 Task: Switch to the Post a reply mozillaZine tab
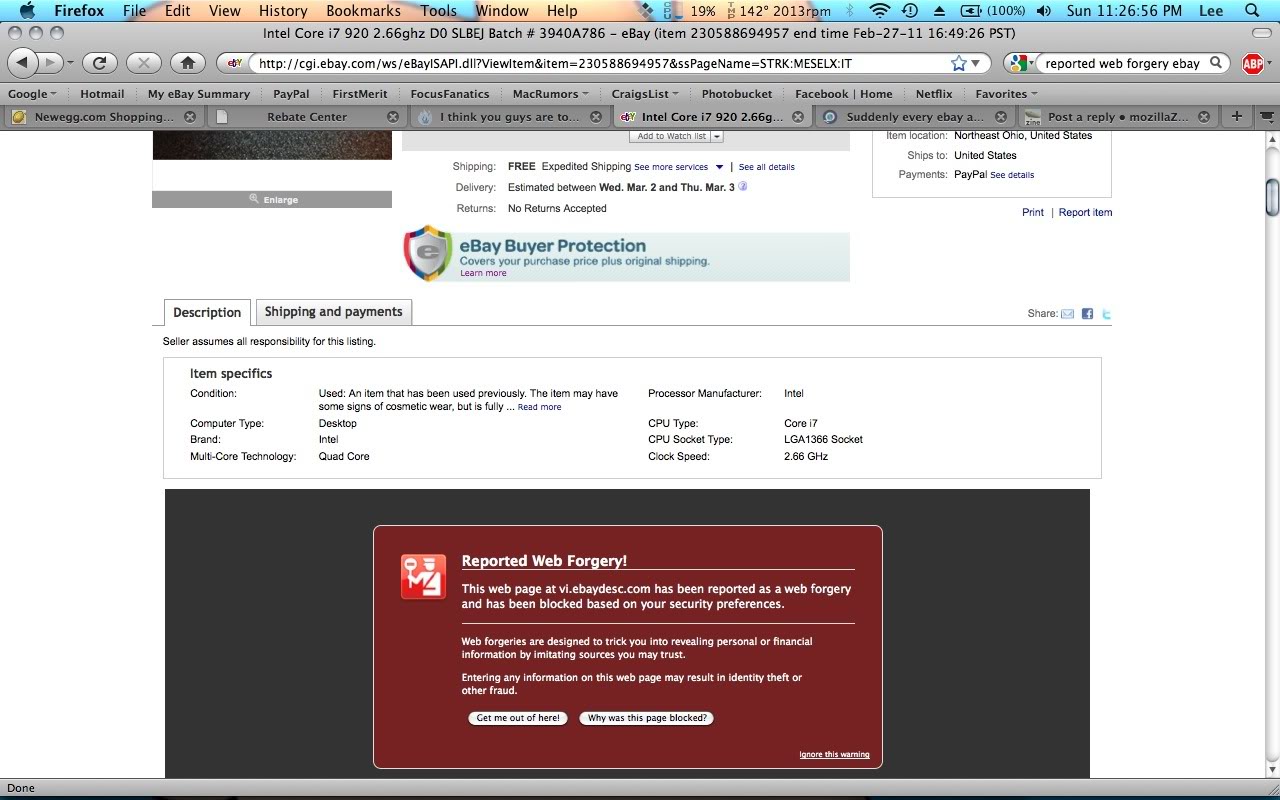click(x=1118, y=117)
